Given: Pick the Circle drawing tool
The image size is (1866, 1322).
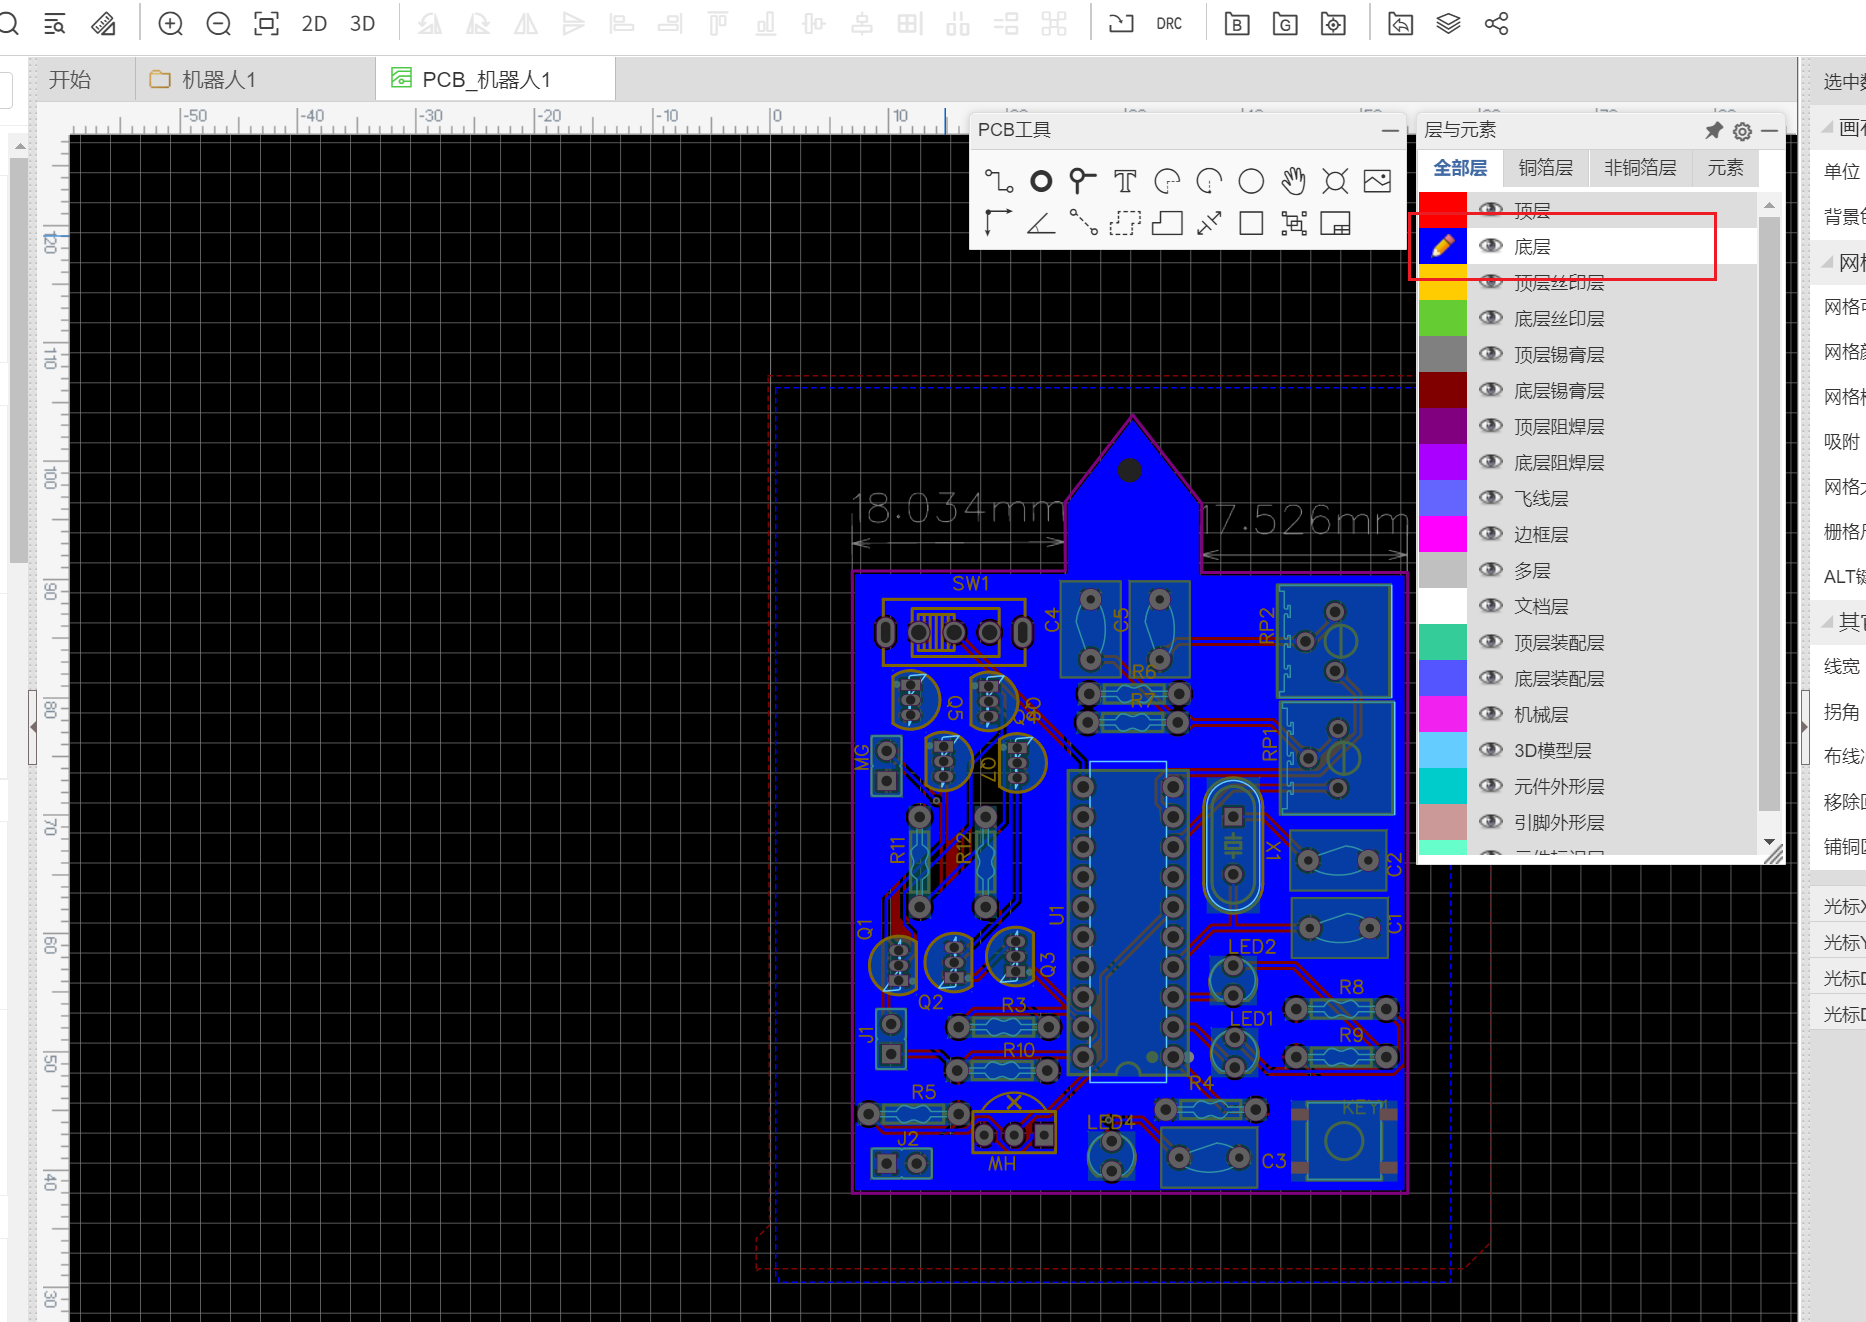Looking at the screenshot, I should pyautogui.click(x=1251, y=181).
